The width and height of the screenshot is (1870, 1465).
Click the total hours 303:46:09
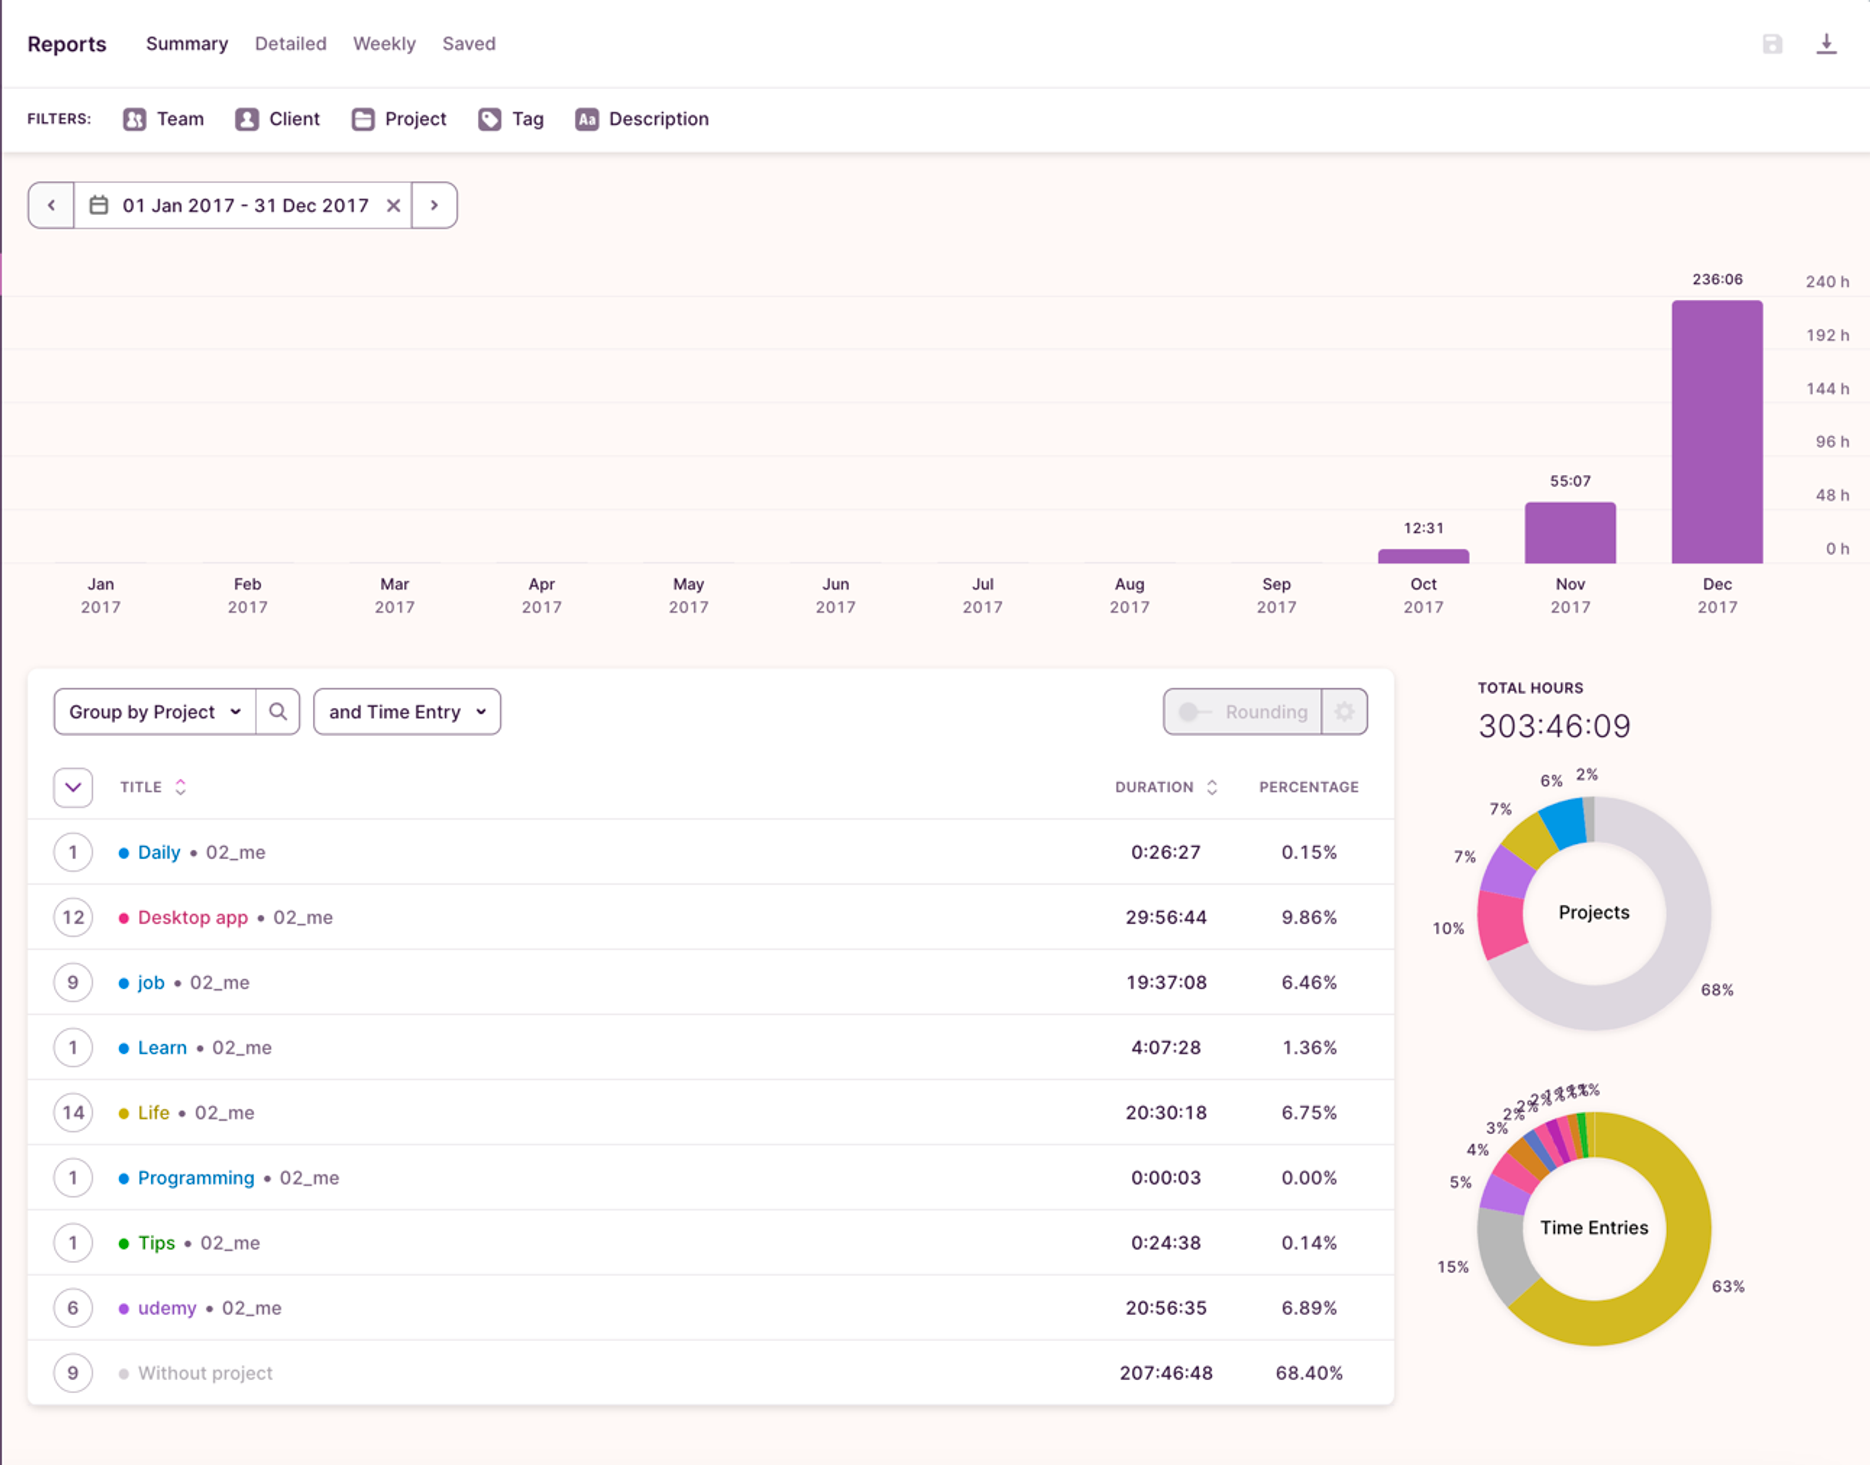(x=1554, y=725)
